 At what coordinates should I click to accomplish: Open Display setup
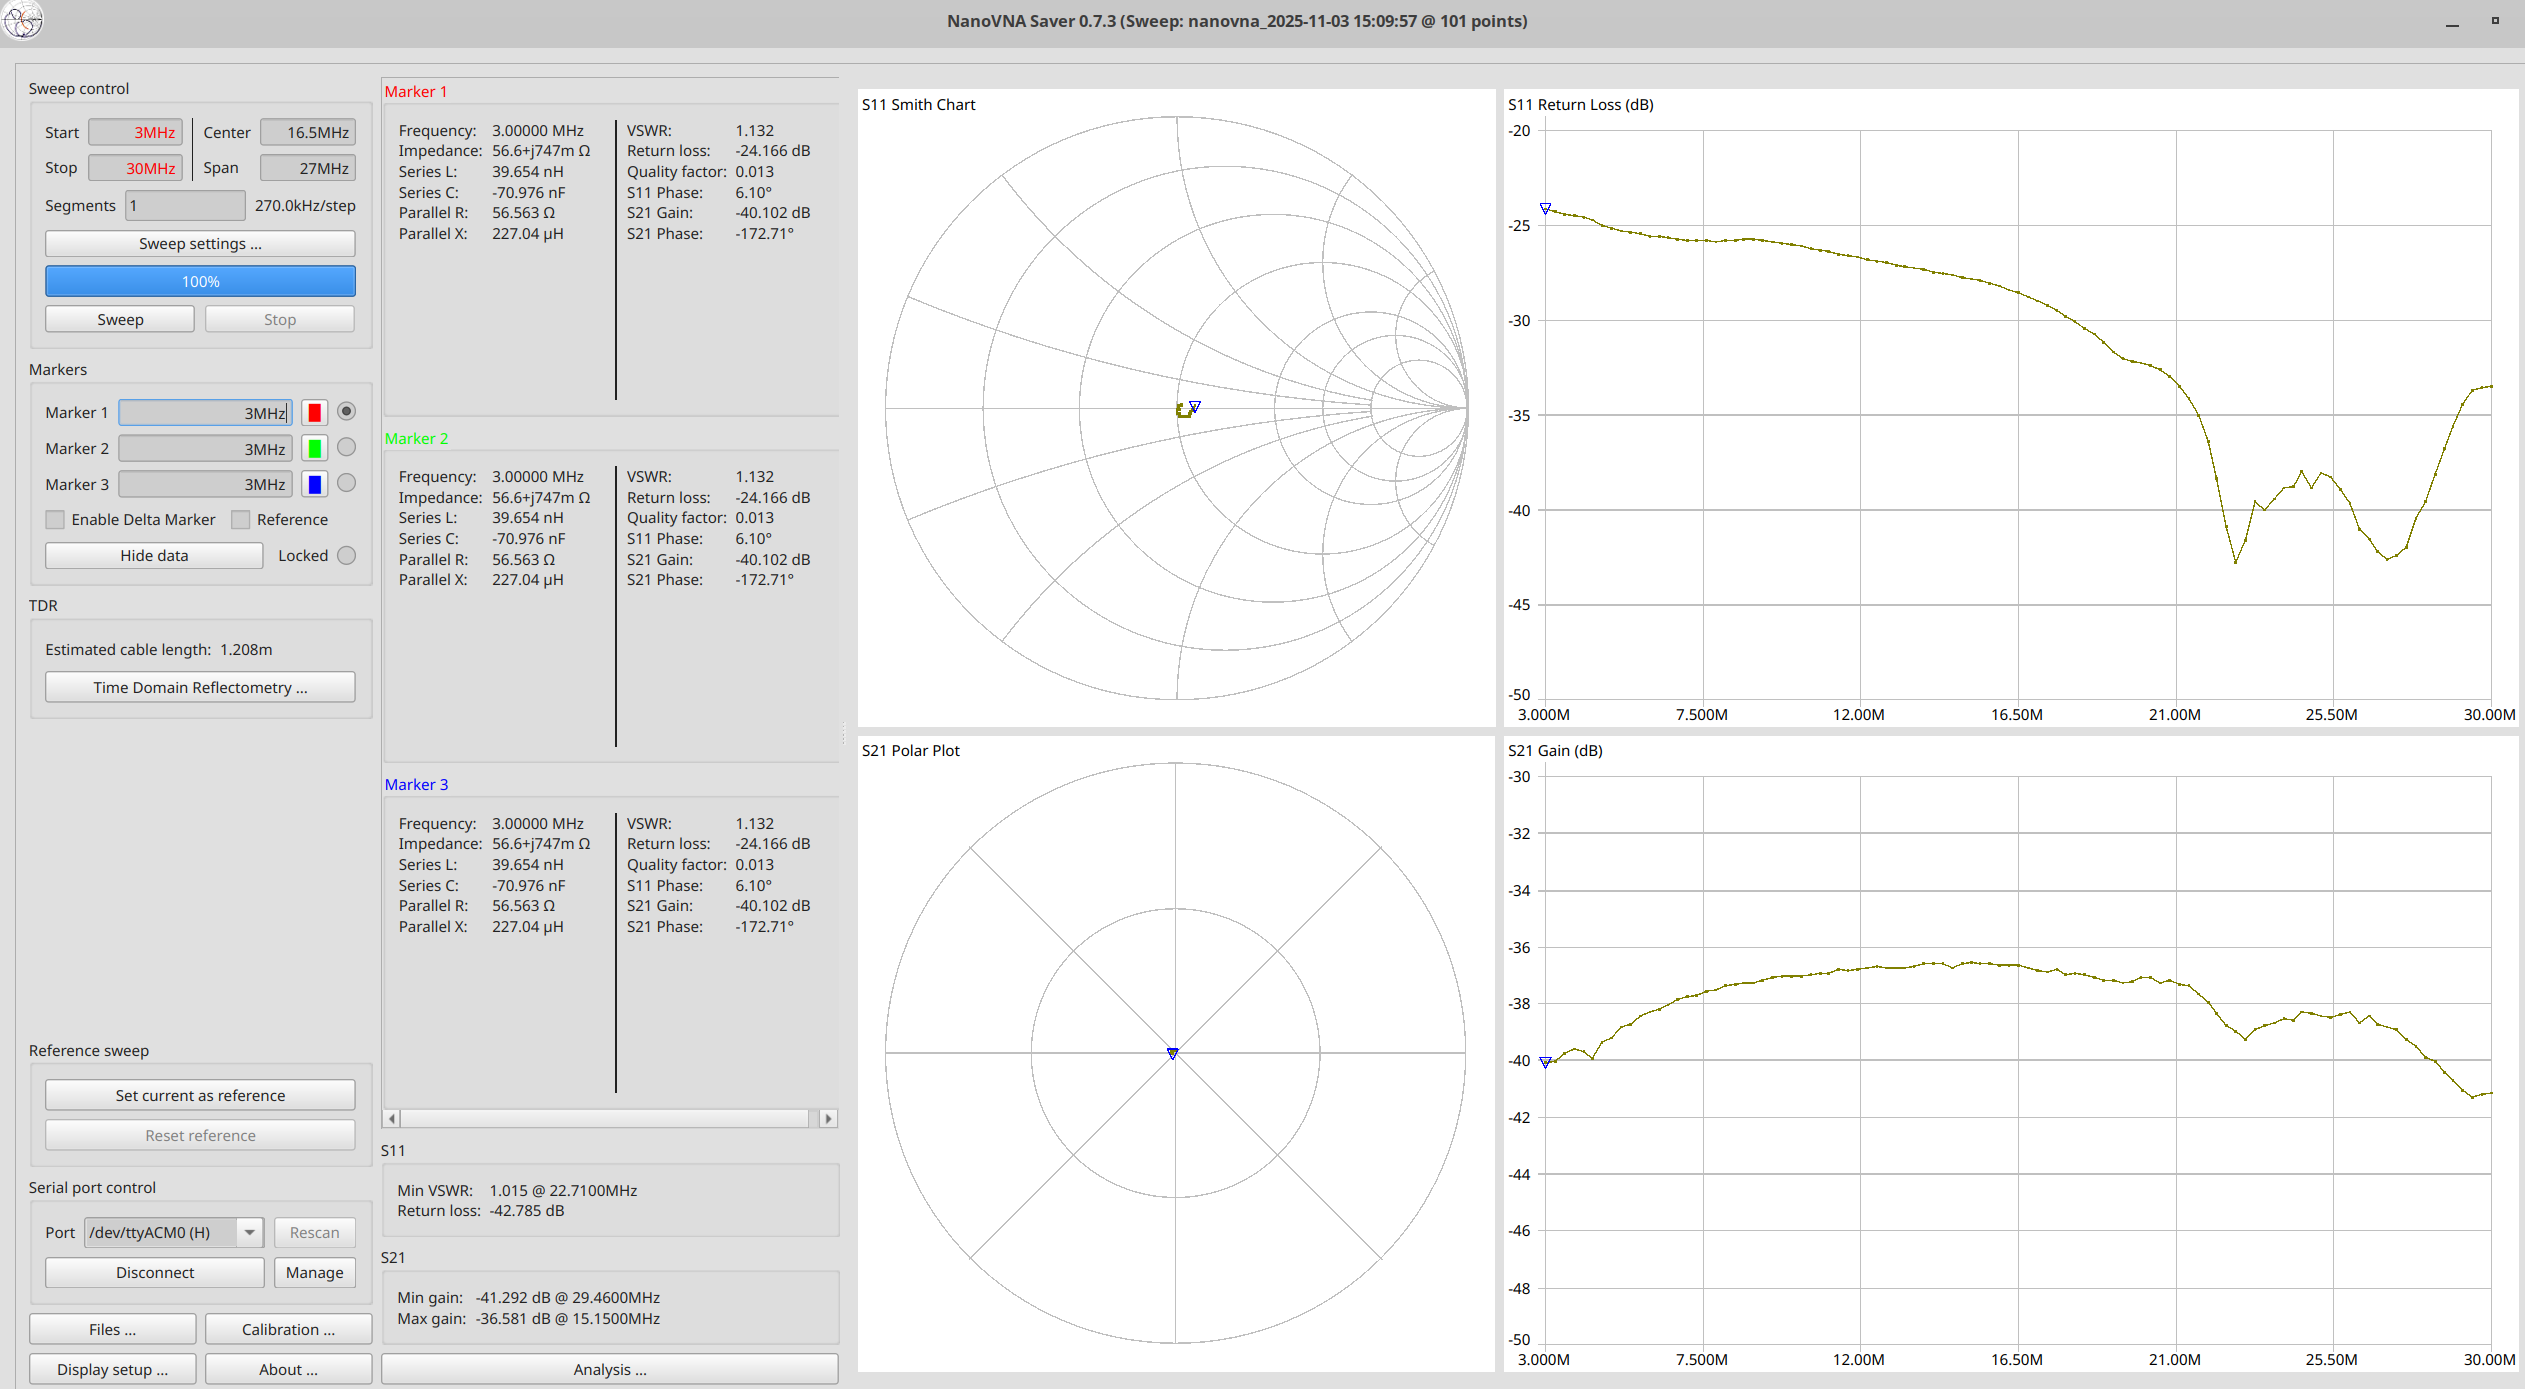click(112, 1369)
